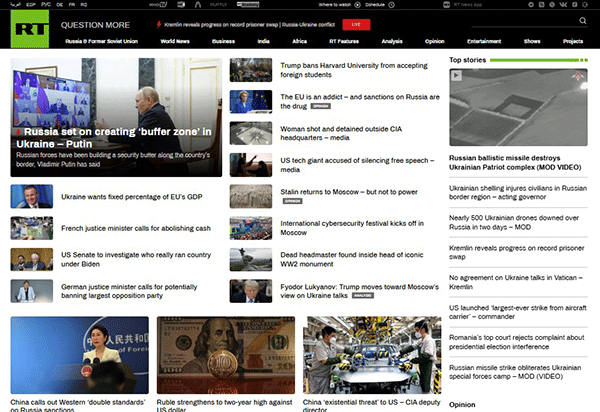Open Trump bans Harvard foreign students article

354,70
